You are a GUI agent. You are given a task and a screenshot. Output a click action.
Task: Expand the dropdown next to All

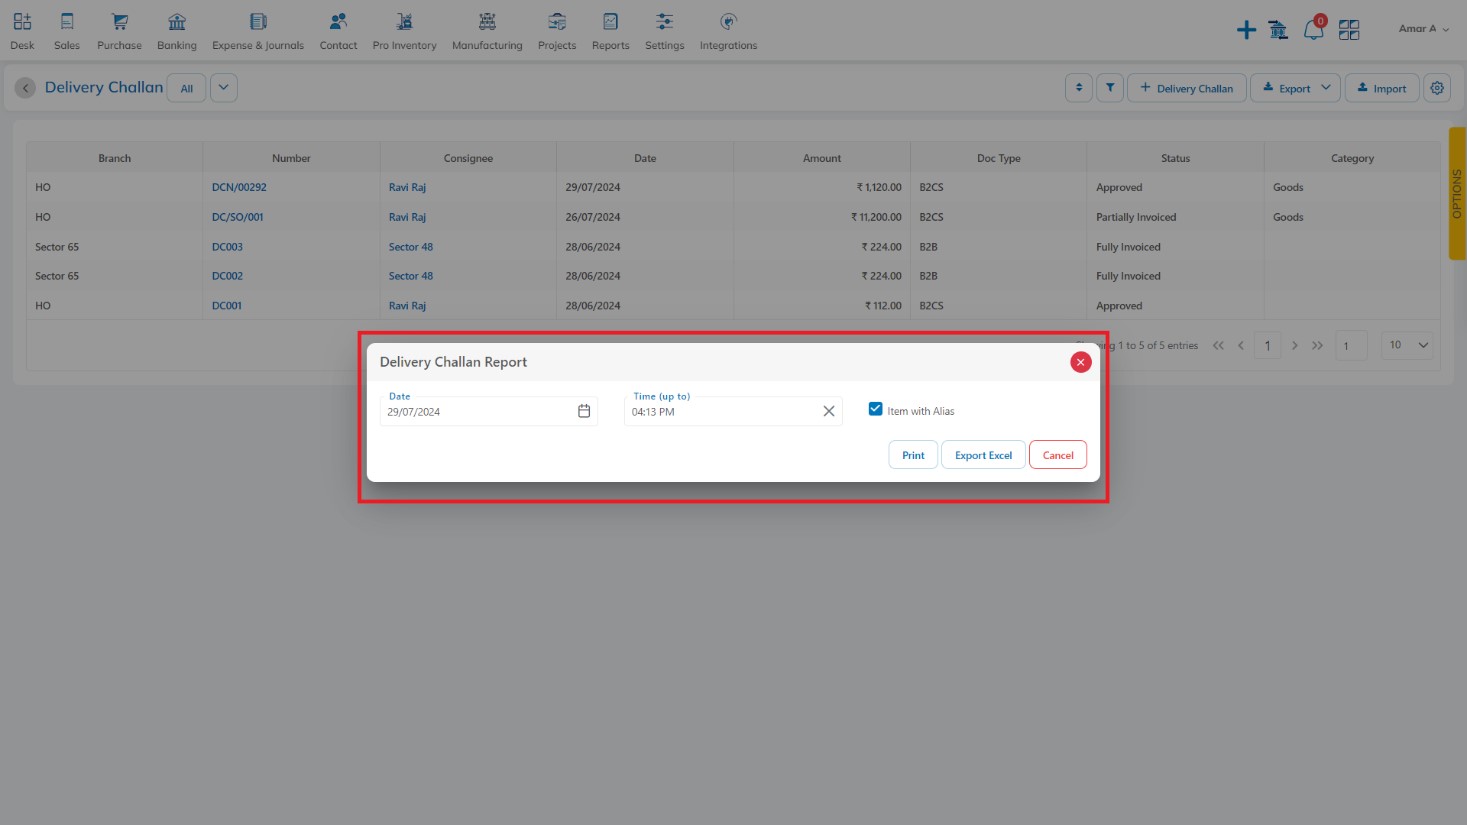click(224, 88)
